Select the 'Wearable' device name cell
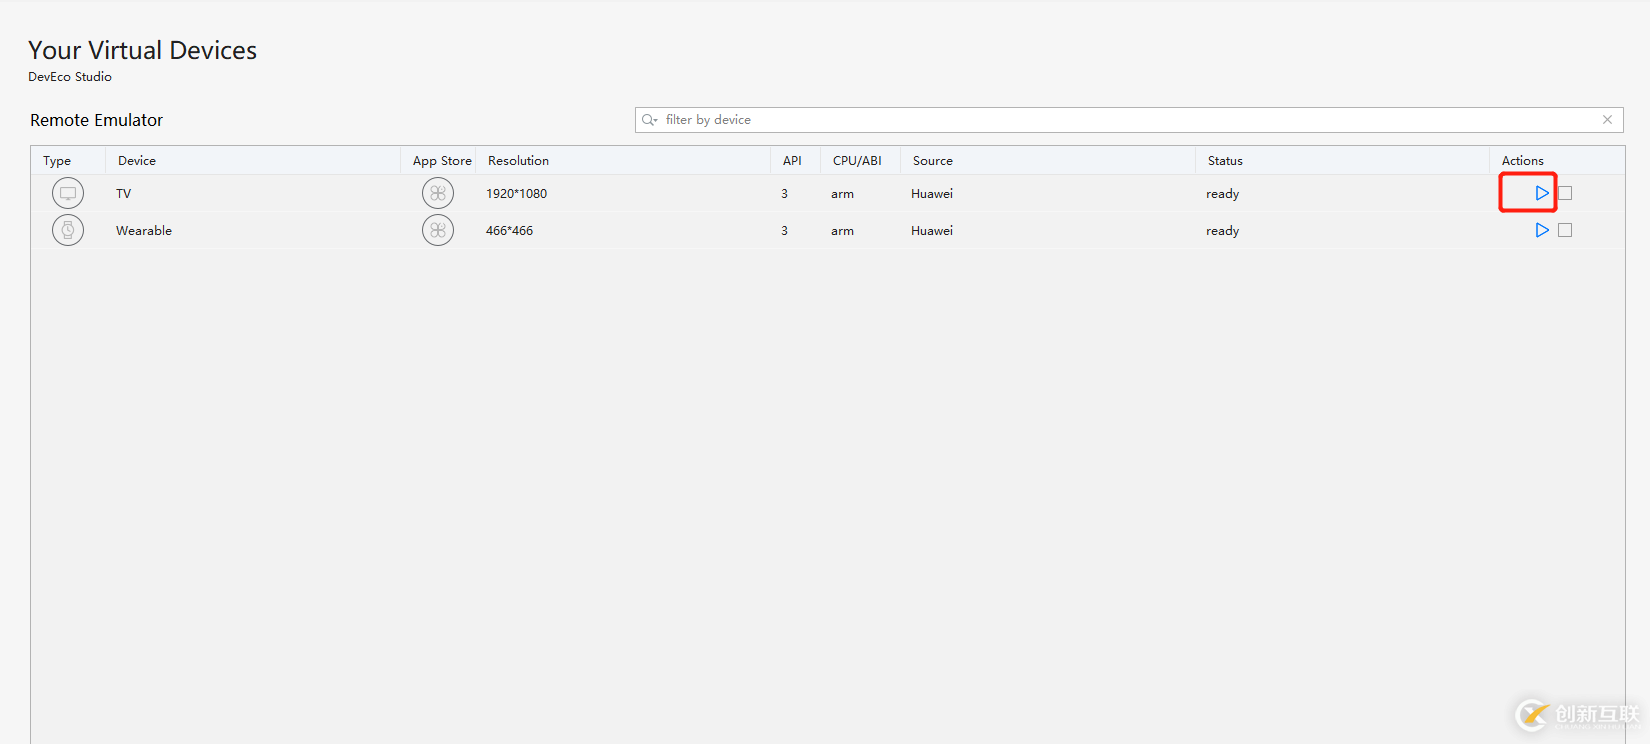The image size is (1650, 744). pyautogui.click(x=144, y=231)
